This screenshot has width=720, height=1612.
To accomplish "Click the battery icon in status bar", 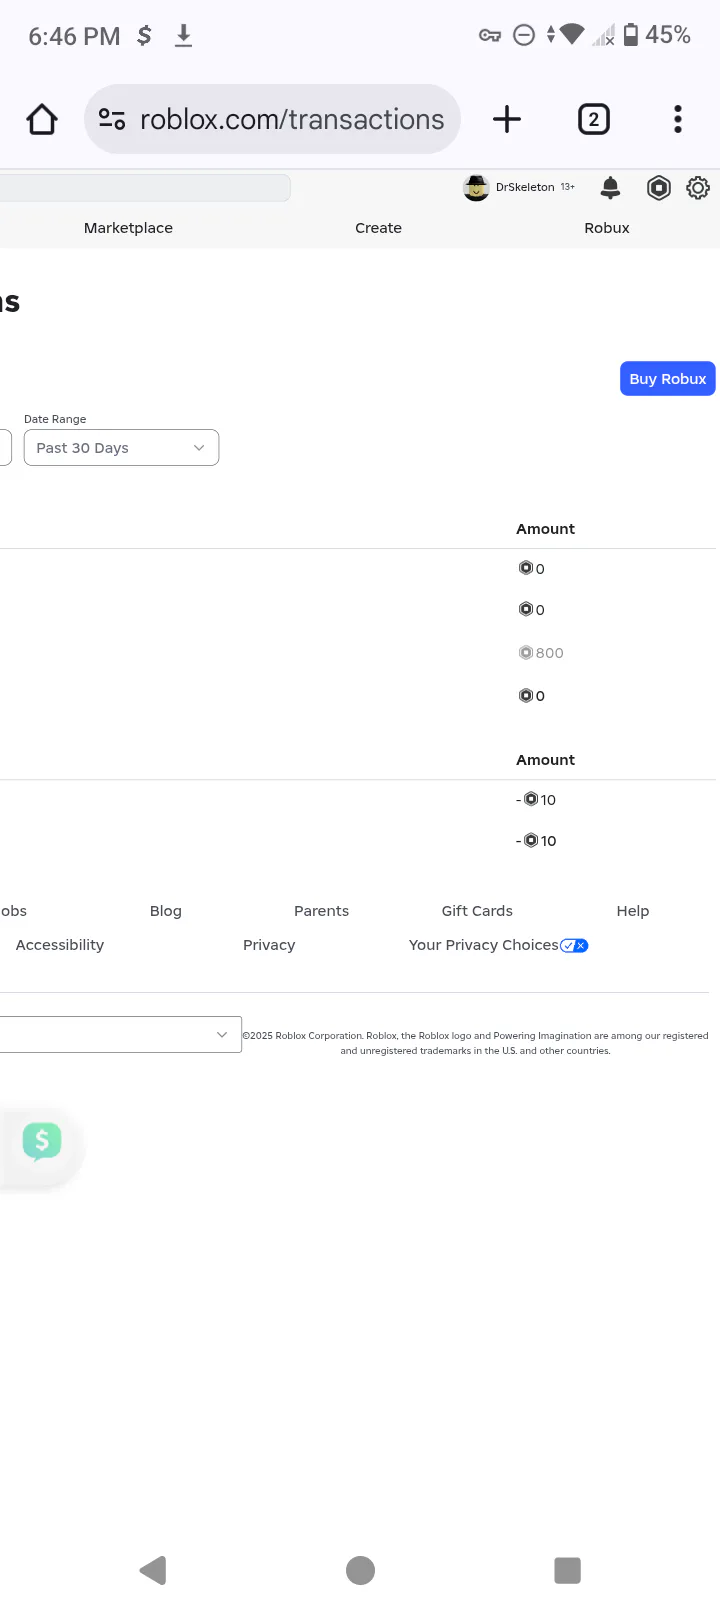I will click(x=631, y=35).
